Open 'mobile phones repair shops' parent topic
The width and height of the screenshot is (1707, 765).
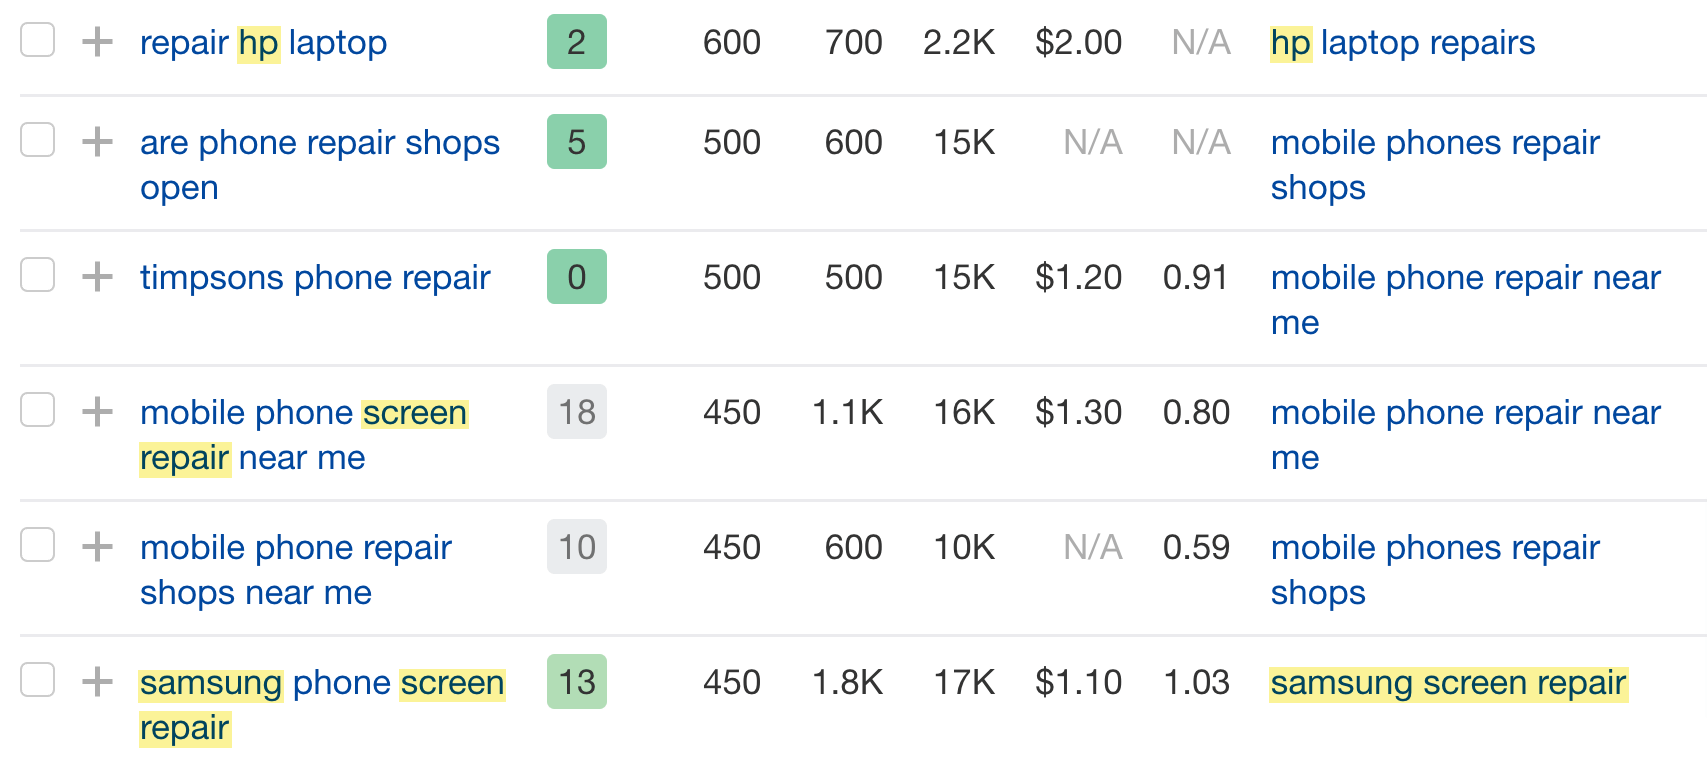tap(1435, 164)
